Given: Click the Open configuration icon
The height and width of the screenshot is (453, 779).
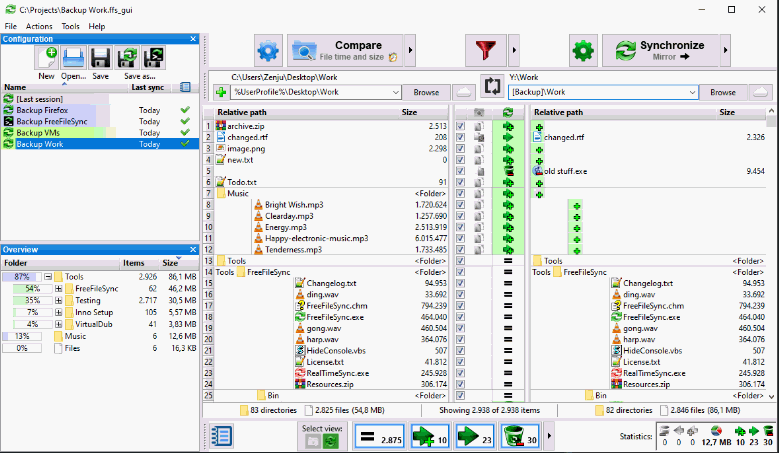Looking at the screenshot, I should pos(74,58).
